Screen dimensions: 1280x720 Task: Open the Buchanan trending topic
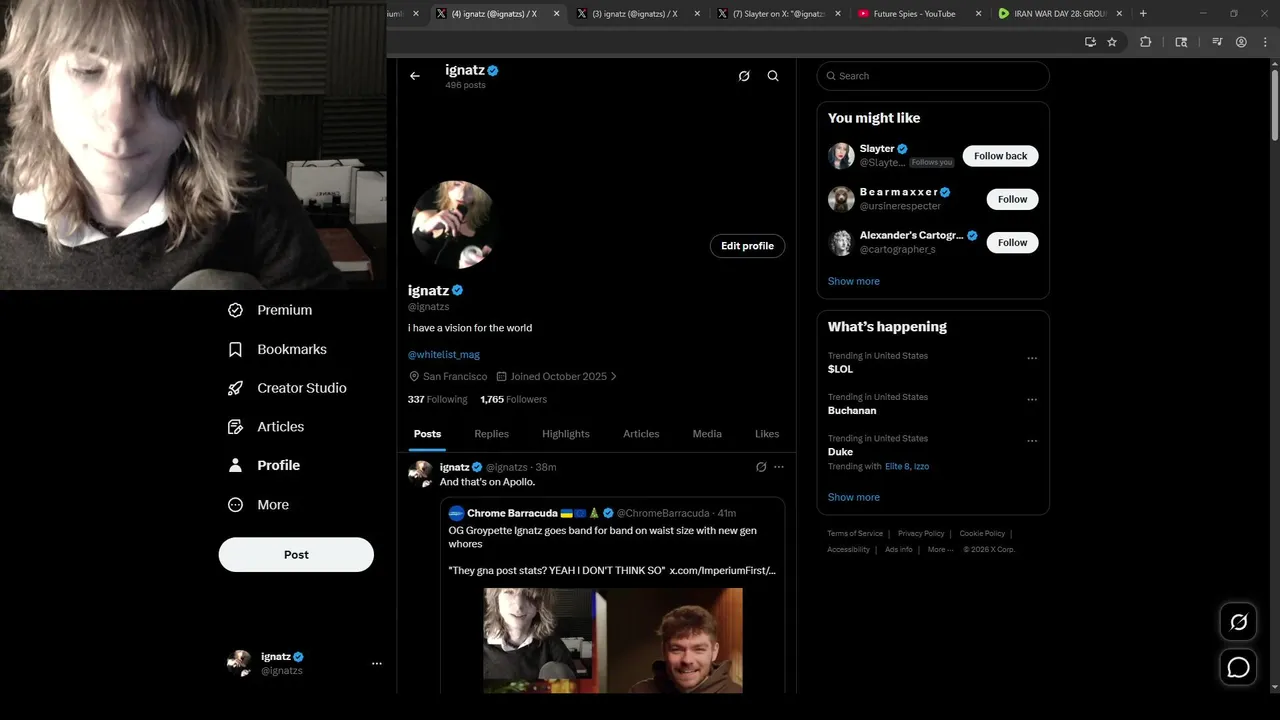(x=852, y=411)
